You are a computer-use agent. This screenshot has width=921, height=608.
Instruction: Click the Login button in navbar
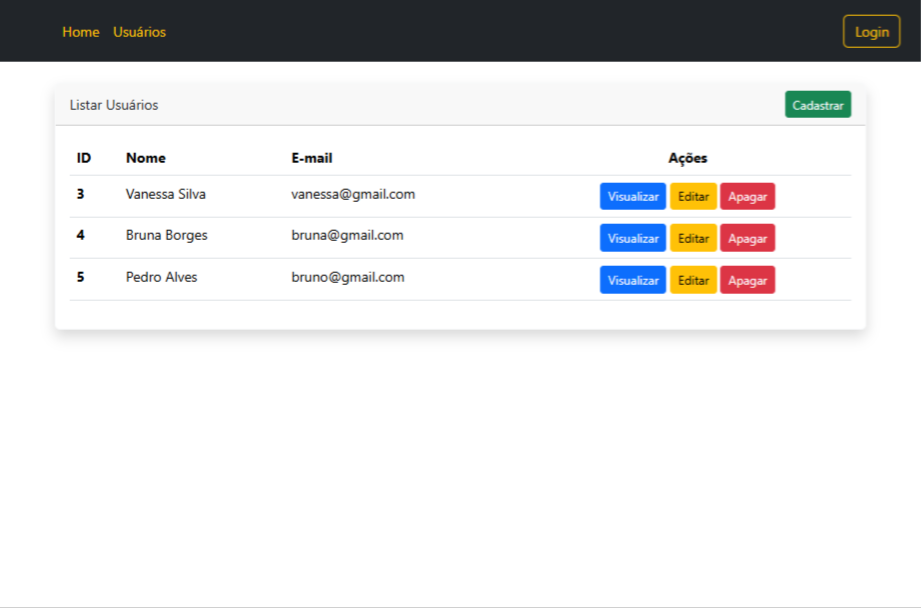pos(871,32)
